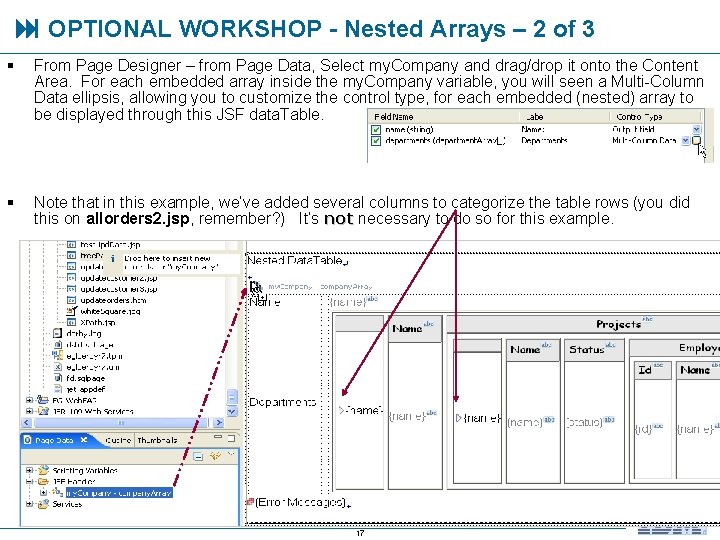Click the Services folder icon
Image resolution: width=720 pixels, height=540 pixels.
click(x=44, y=504)
